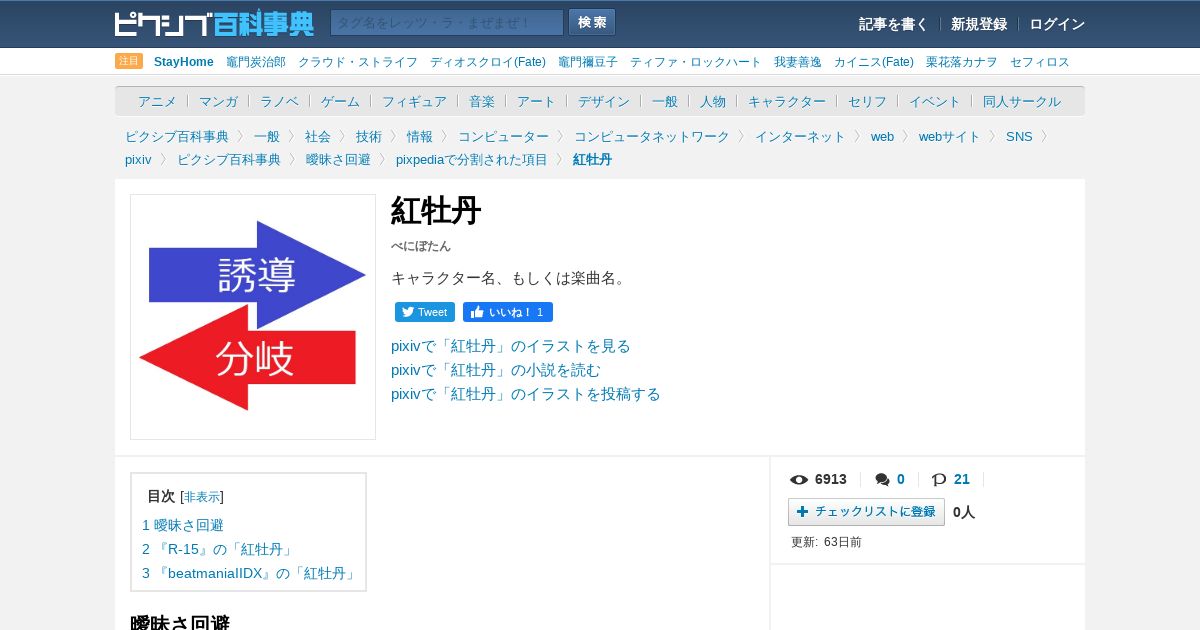This screenshot has height=630, width=1200.
Task: Select the 音楽 category menu item
Action: pyautogui.click(x=482, y=101)
